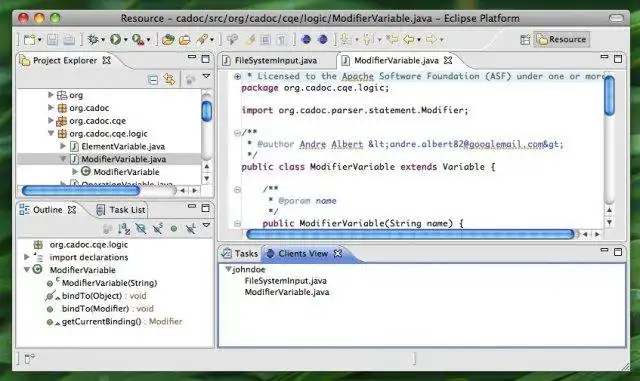This screenshot has width=640, height=381.
Task: Toggle Hide Static Members in Outline
Action: pos(158,229)
